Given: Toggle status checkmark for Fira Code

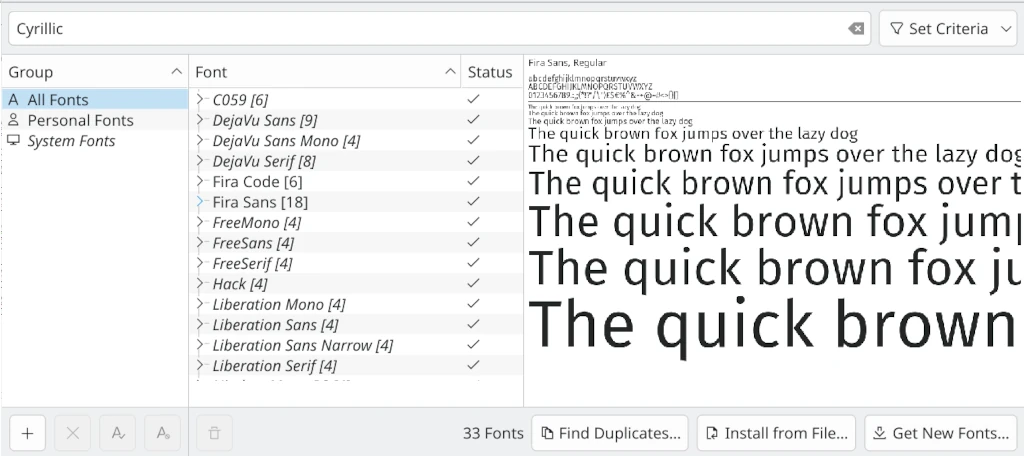Looking at the screenshot, I should [473, 182].
